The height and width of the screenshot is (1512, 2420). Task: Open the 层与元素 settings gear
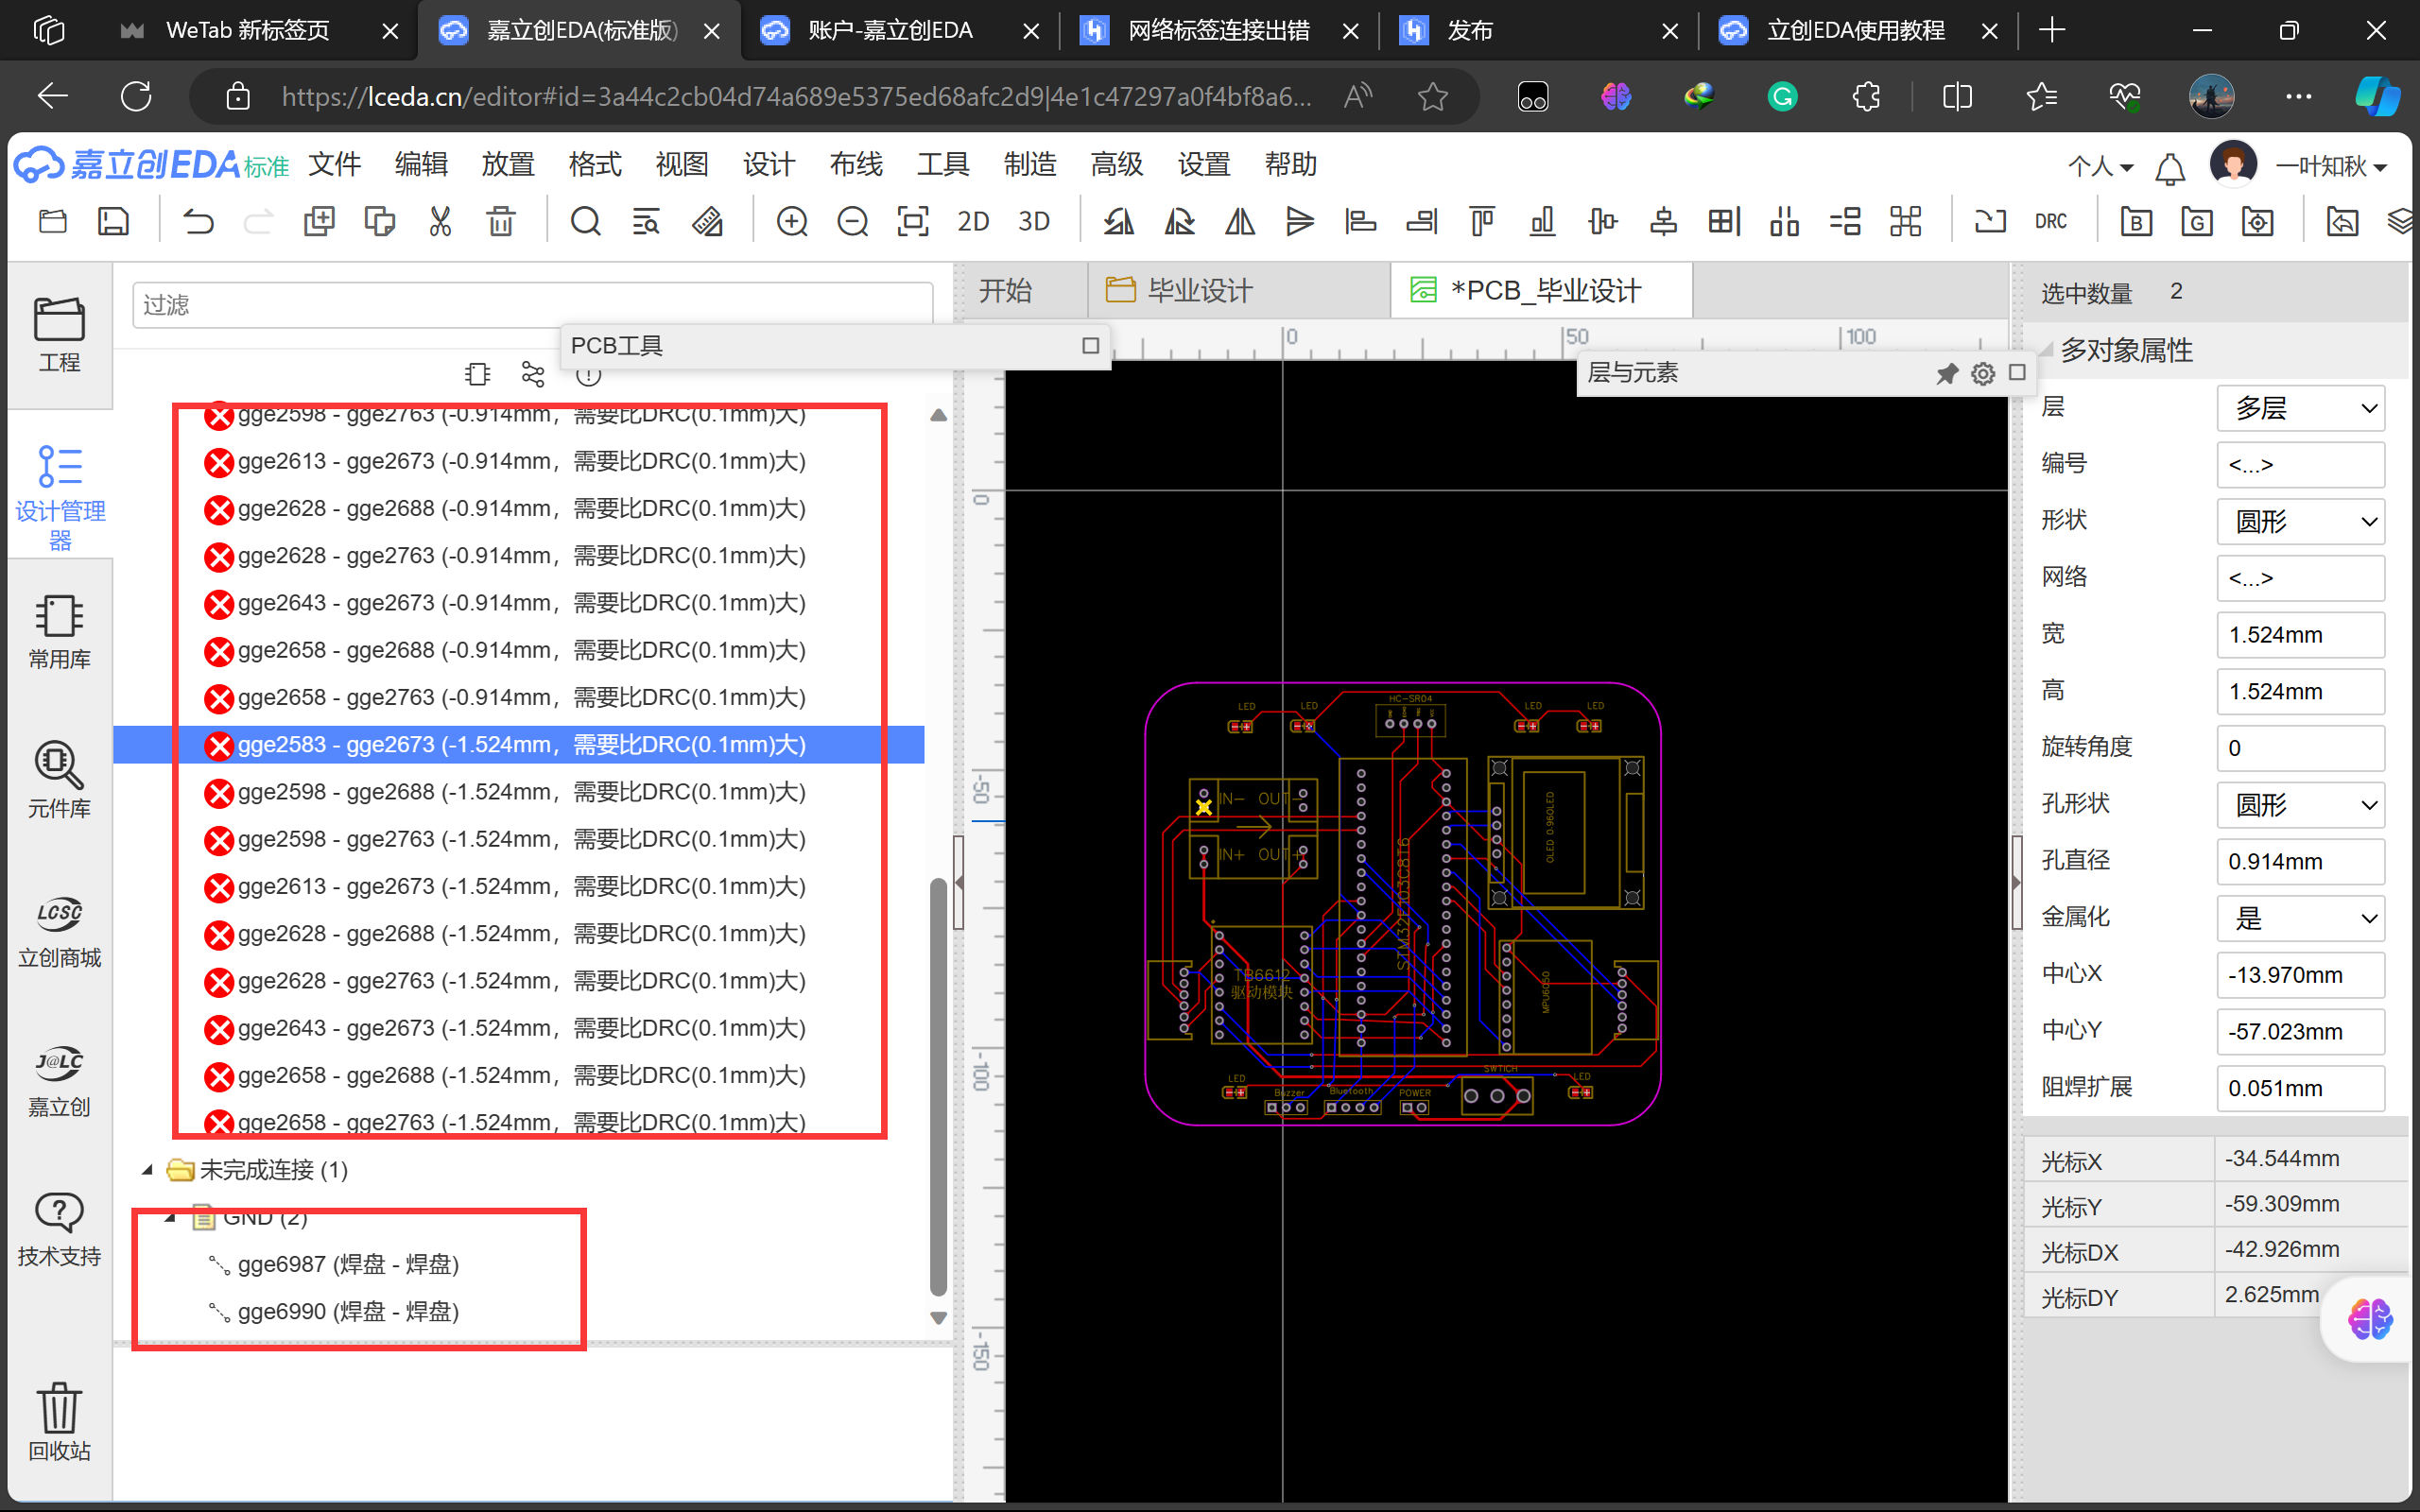1982,373
